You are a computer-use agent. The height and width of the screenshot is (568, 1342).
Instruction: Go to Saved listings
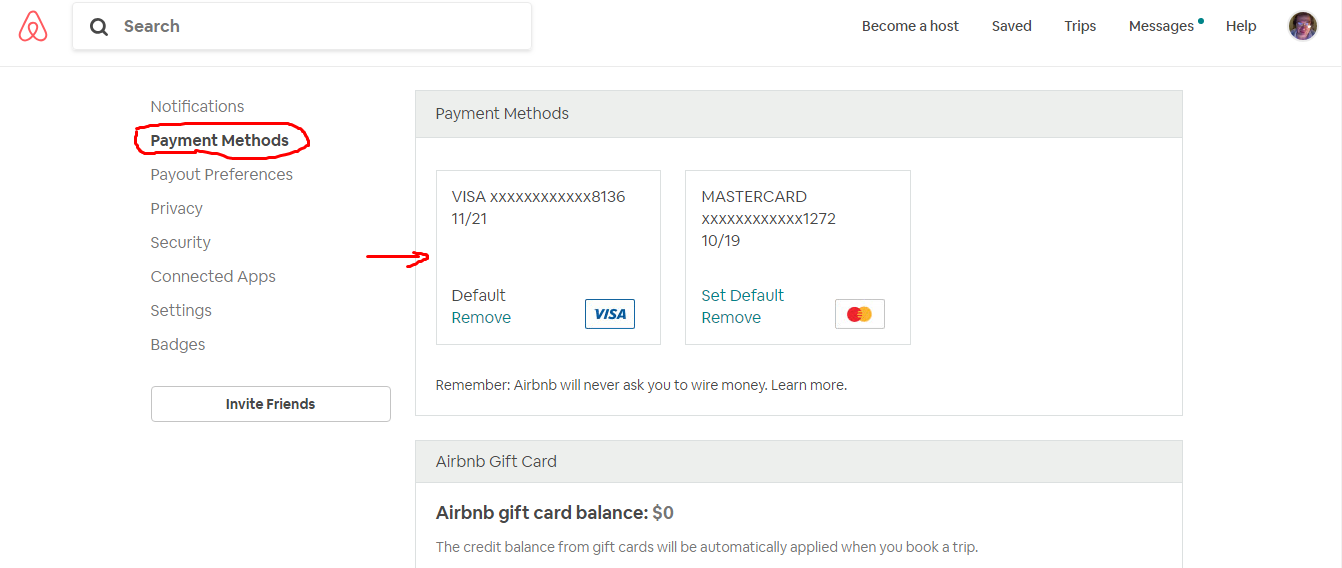coord(1011,26)
